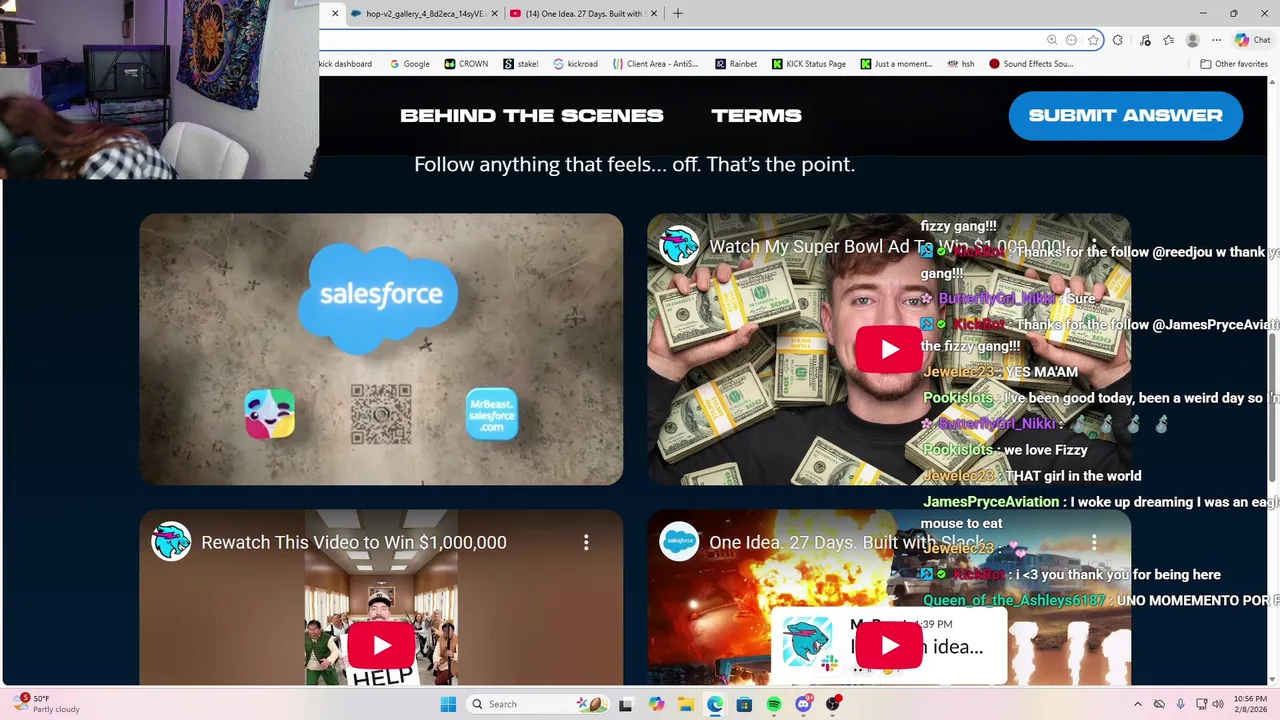Open the kickroad bookmark

tap(575, 64)
